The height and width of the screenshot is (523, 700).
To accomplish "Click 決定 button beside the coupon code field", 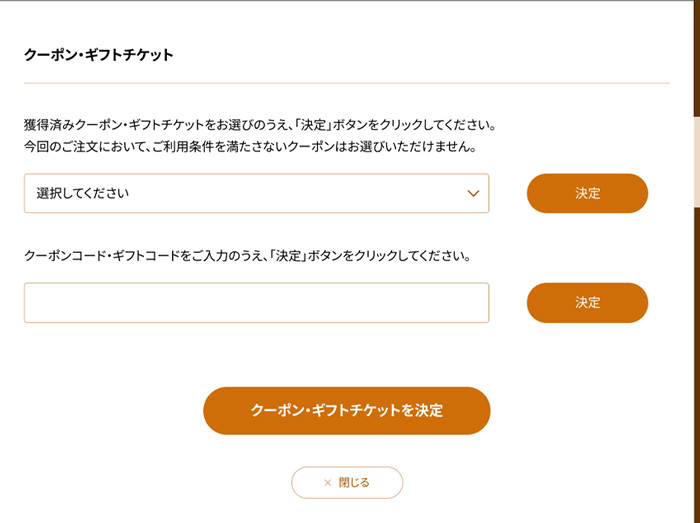I will 587,303.
